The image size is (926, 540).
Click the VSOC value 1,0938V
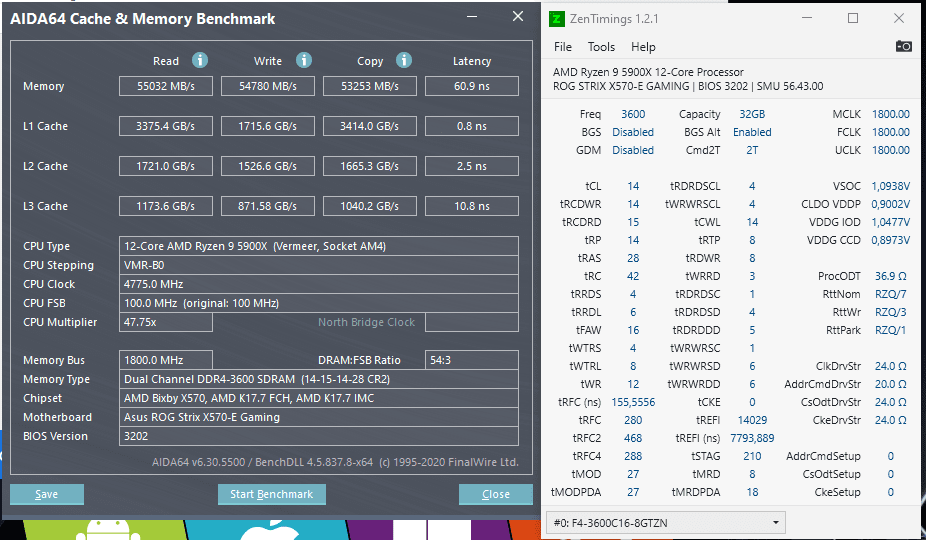point(891,186)
